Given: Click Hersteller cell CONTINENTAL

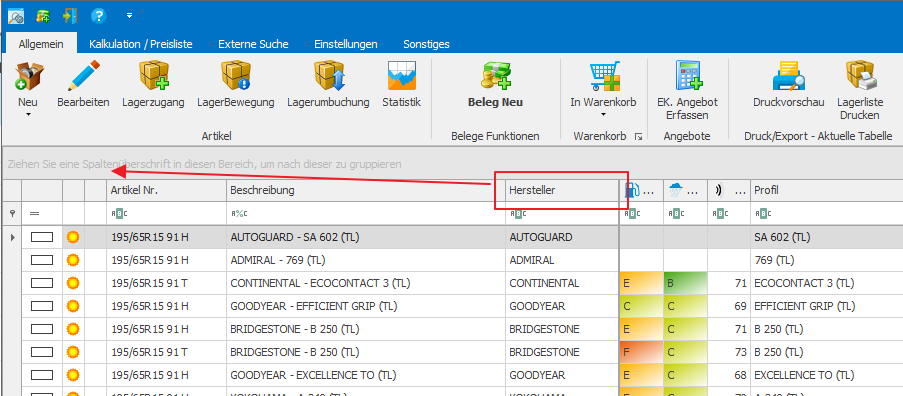Looking at the screenshot, I should (562, 283).
